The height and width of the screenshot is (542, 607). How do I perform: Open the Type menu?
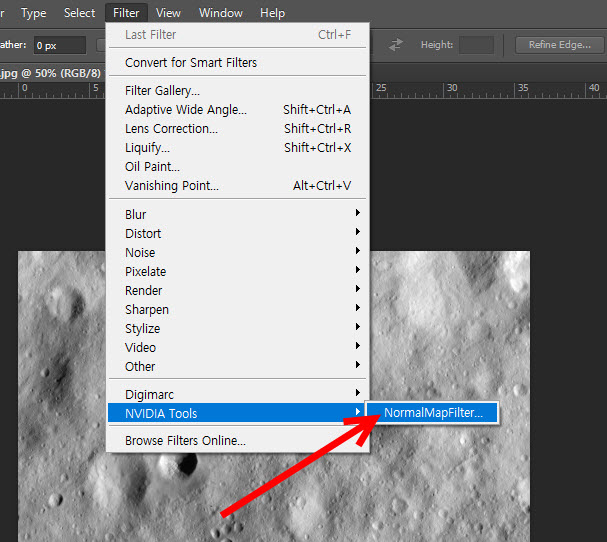[34, 13]
